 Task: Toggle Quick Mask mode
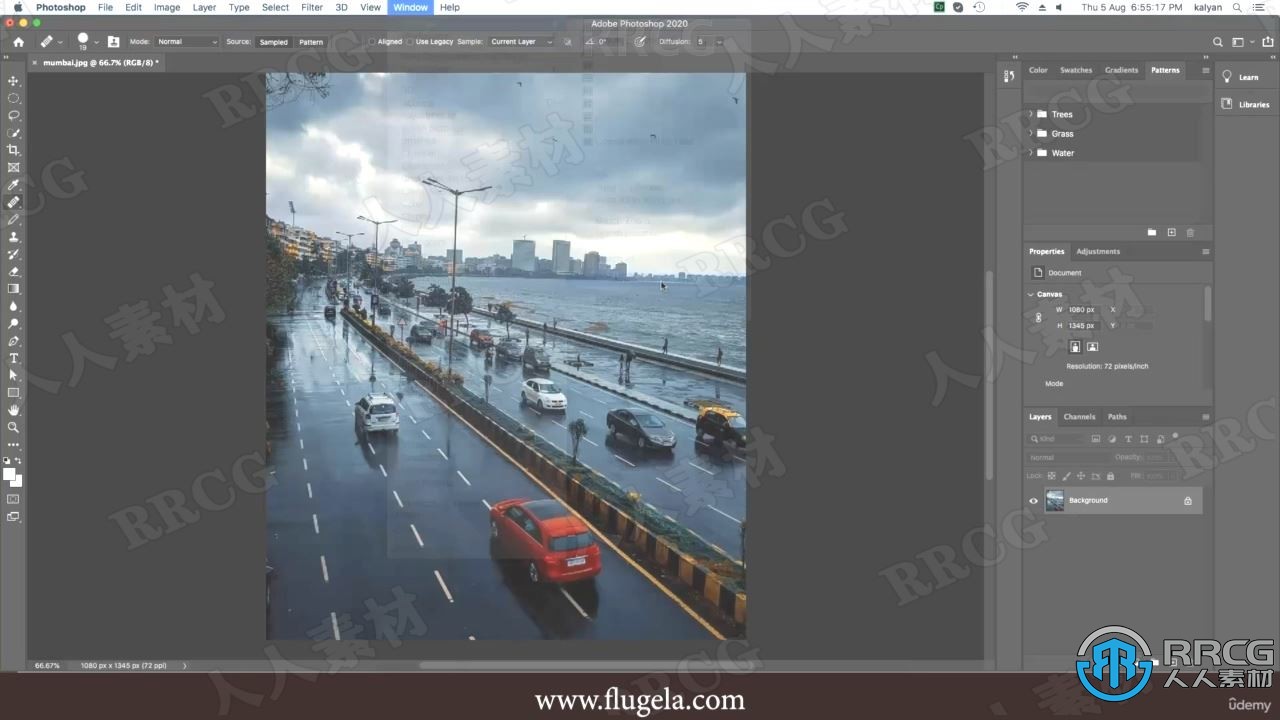pos(13,498)
